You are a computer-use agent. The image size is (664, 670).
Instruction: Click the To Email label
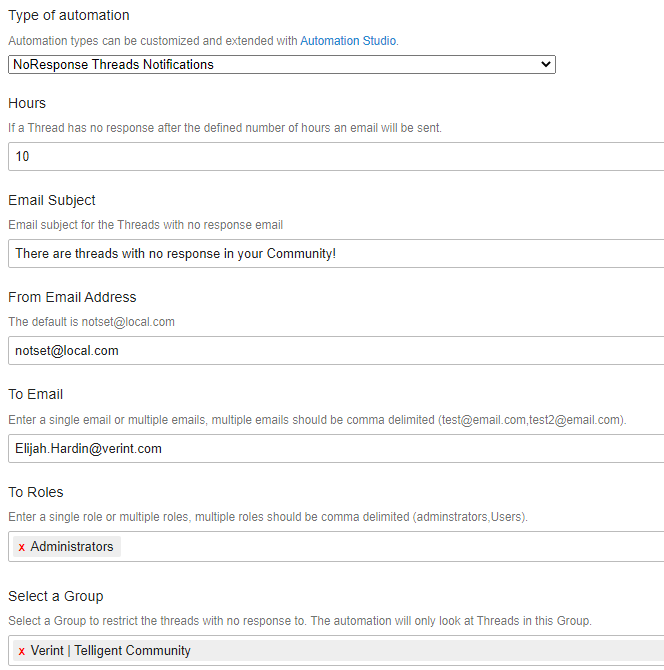pos(35,394)
